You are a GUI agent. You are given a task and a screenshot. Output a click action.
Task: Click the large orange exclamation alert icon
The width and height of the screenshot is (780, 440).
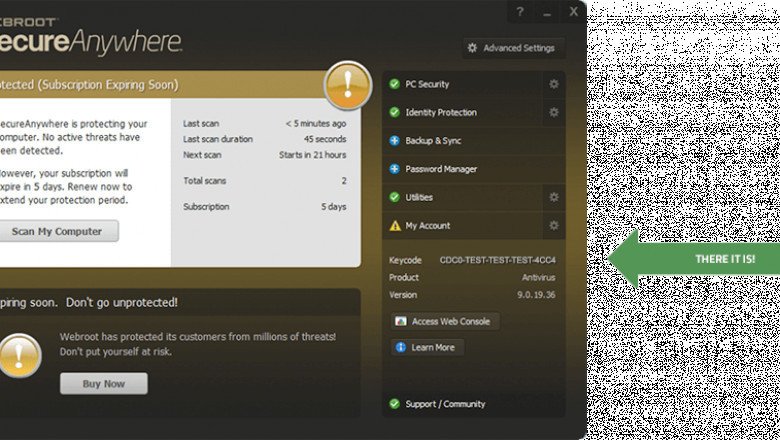[x=348, y=85]
